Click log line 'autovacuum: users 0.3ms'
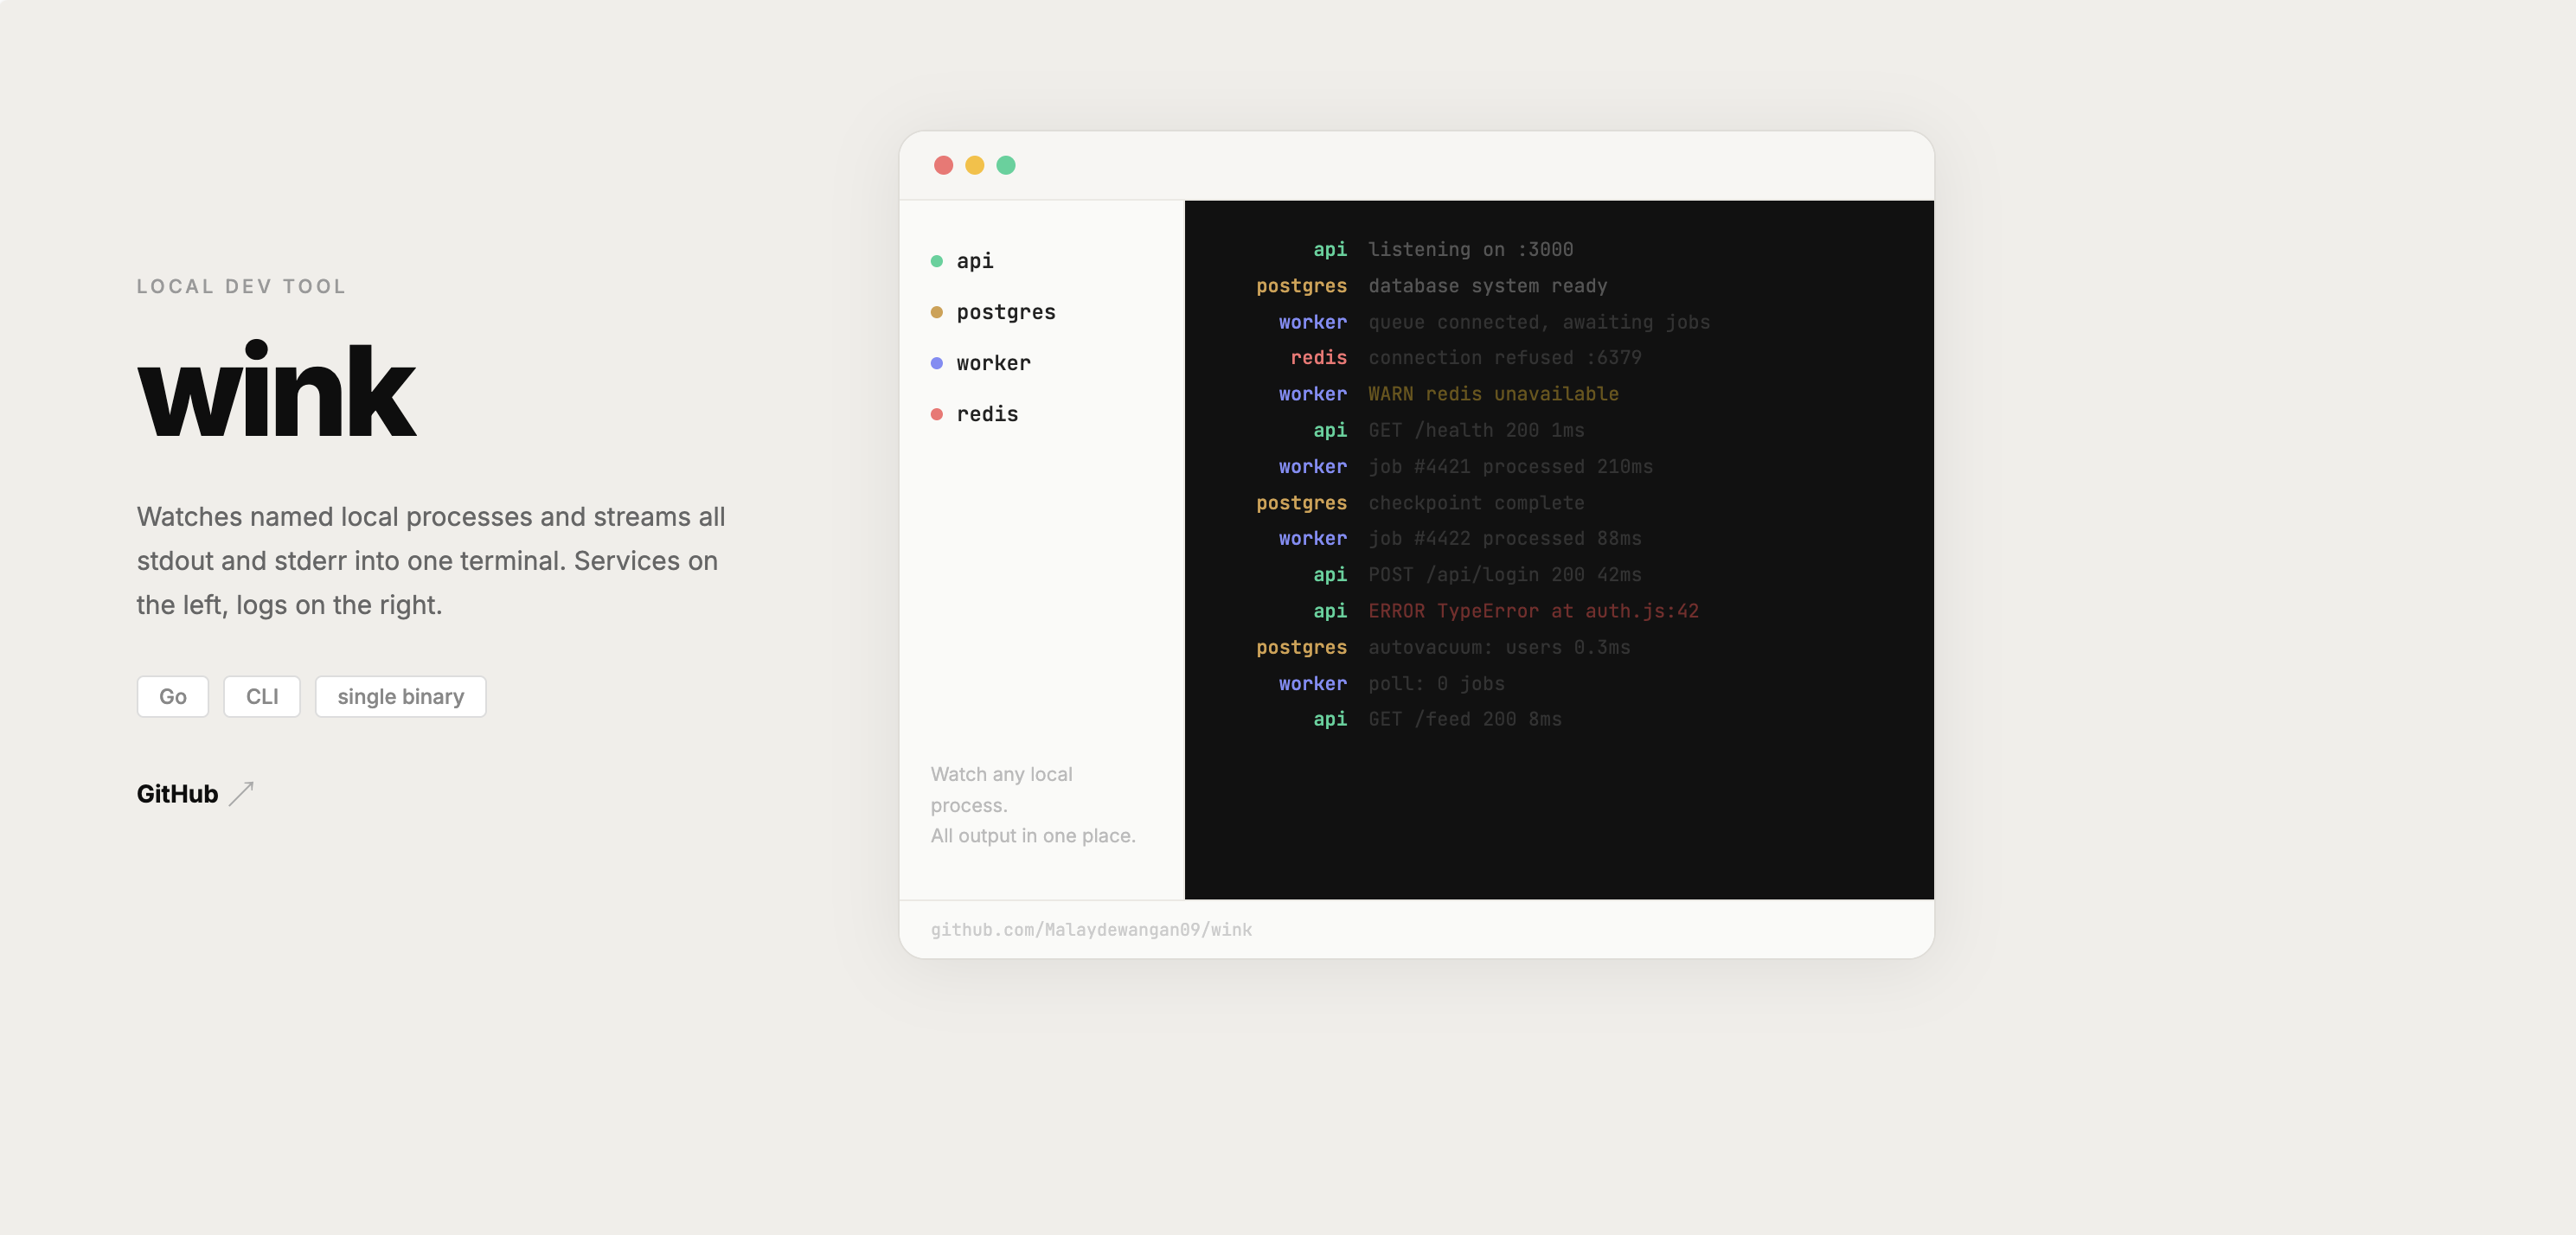Image resolution: width=2576 pixels, height=1235 pixels. click(1499, 648)
